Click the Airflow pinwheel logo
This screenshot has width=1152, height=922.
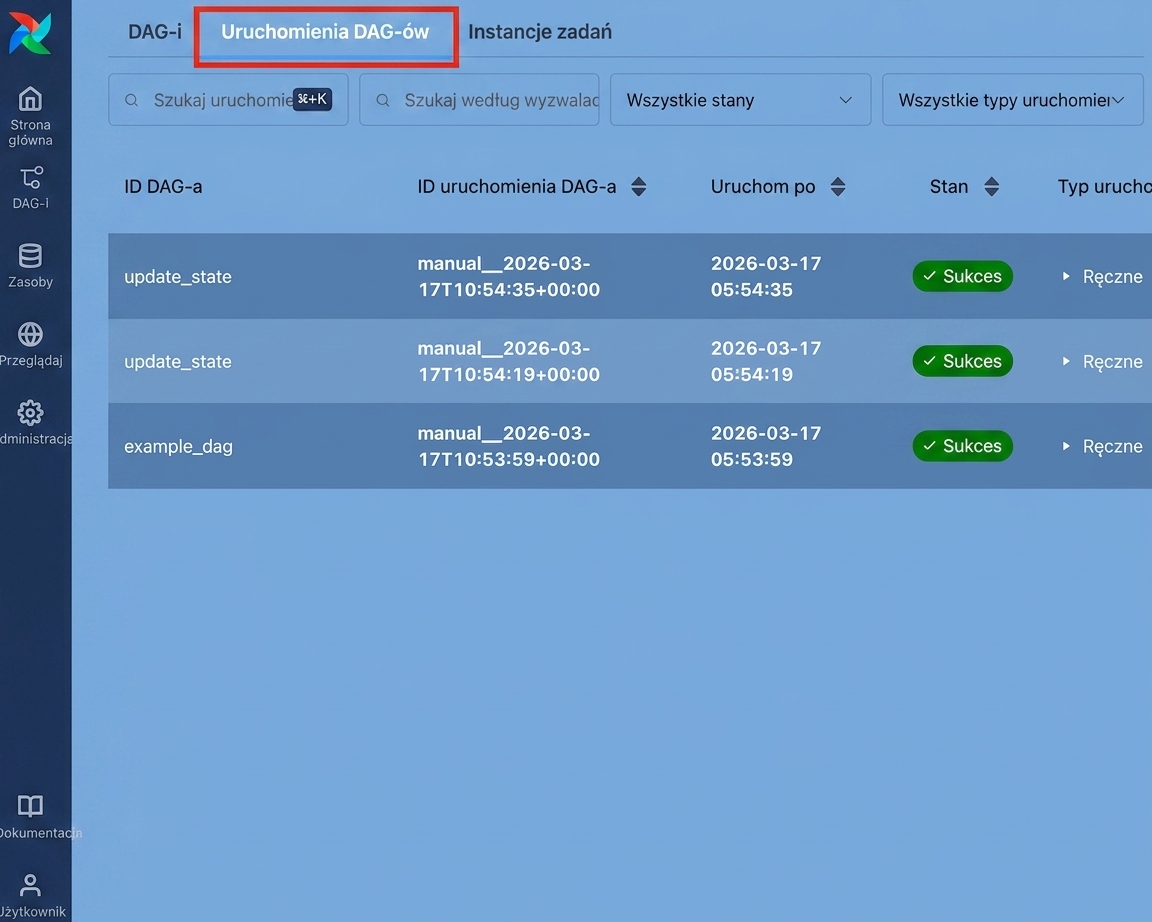click(30, 33)
